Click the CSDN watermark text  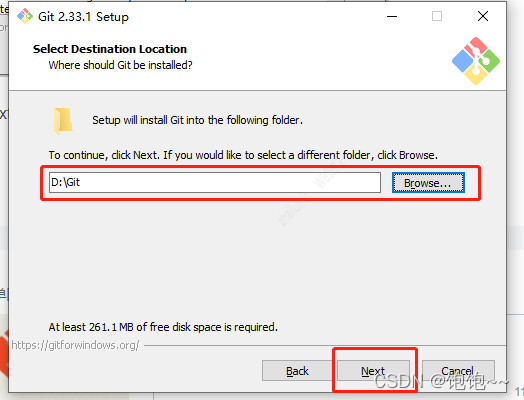[441, 381]
